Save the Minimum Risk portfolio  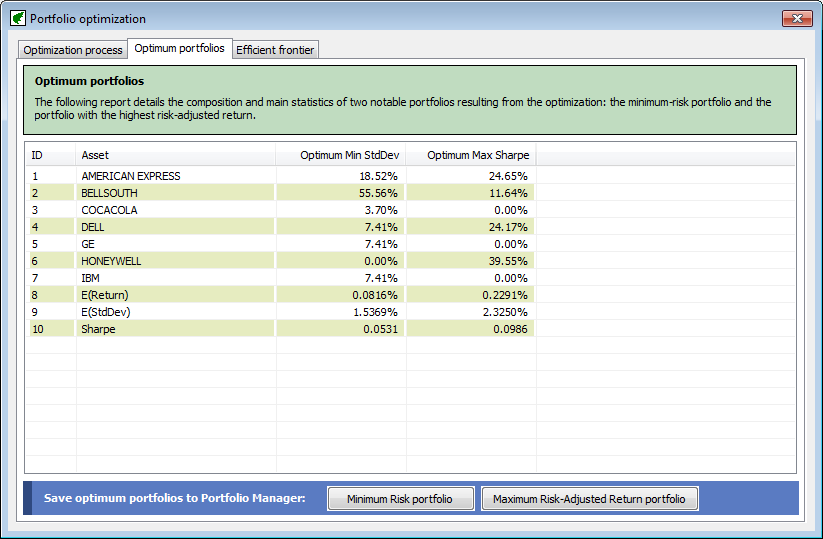tap(400, 499)
